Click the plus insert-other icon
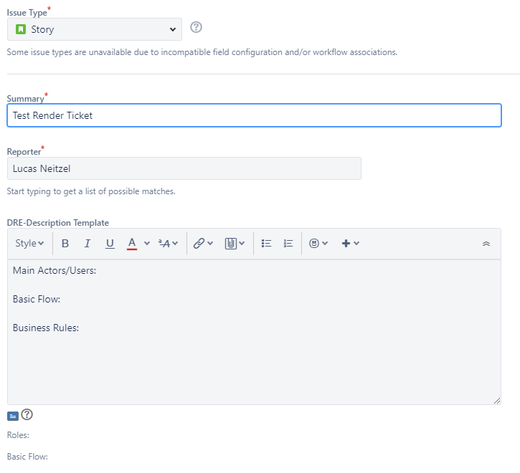 [346, 243]
